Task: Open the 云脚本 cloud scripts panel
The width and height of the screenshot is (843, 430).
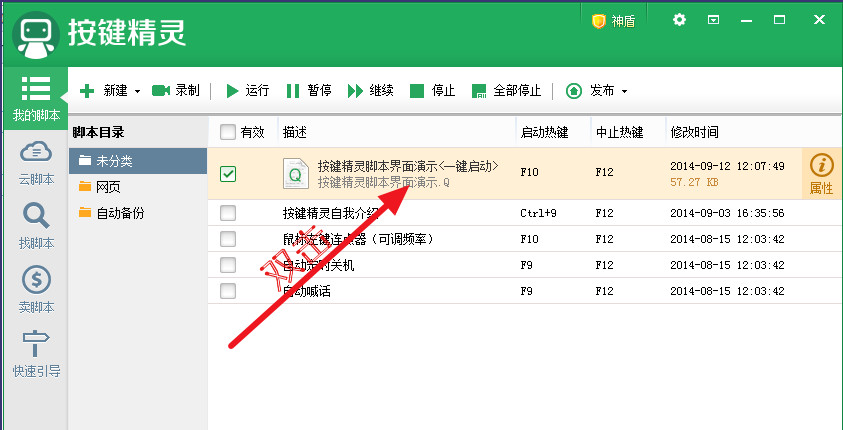Action: pyautogui.click(x=36, y=162)
